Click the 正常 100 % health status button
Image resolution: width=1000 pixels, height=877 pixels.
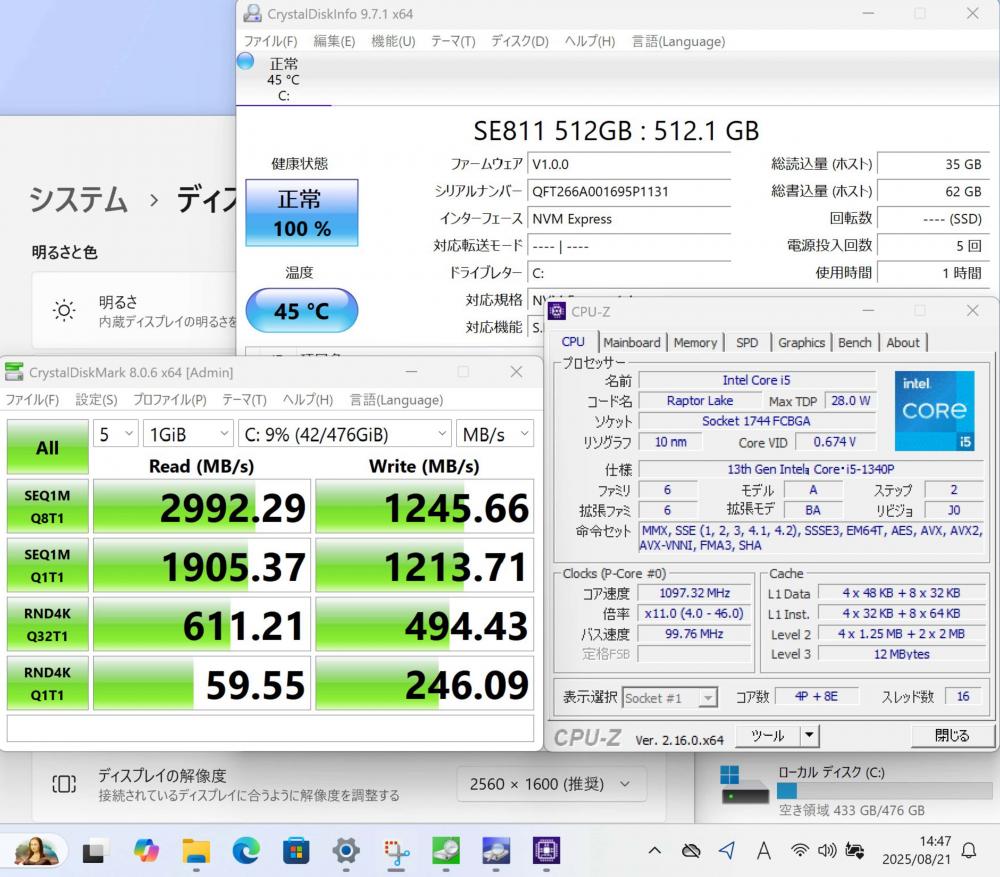(302, 212)
